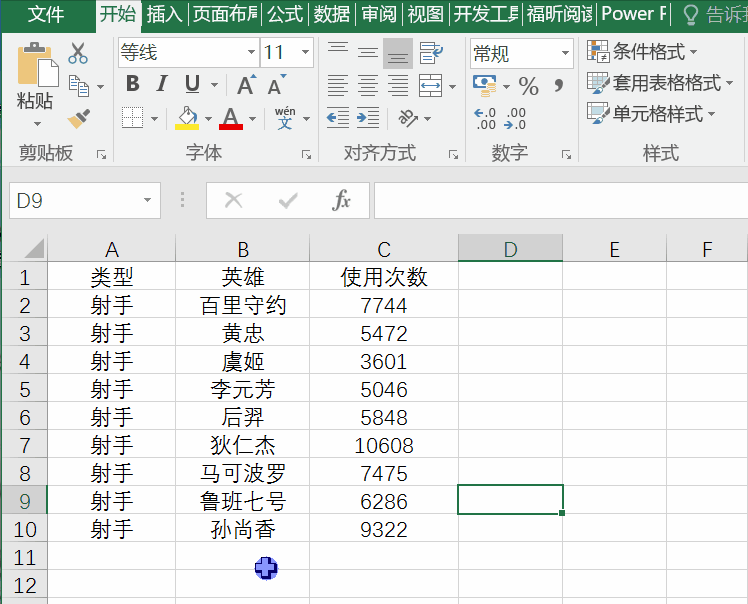748x604 pixels.
Task: Apply the yellow fill color
Action: coord(187,119)
